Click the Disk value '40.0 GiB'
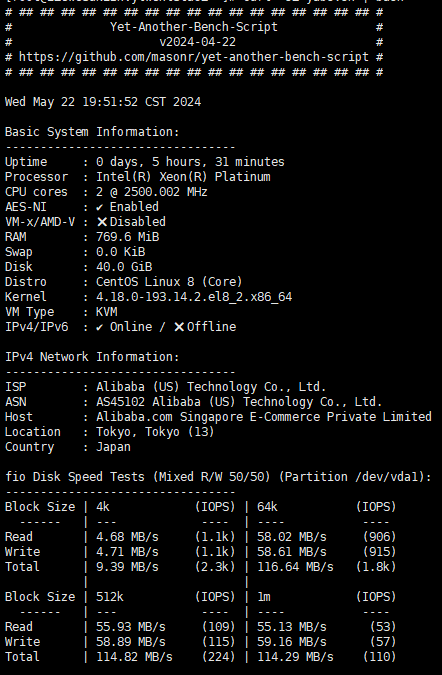 point(124,267)
